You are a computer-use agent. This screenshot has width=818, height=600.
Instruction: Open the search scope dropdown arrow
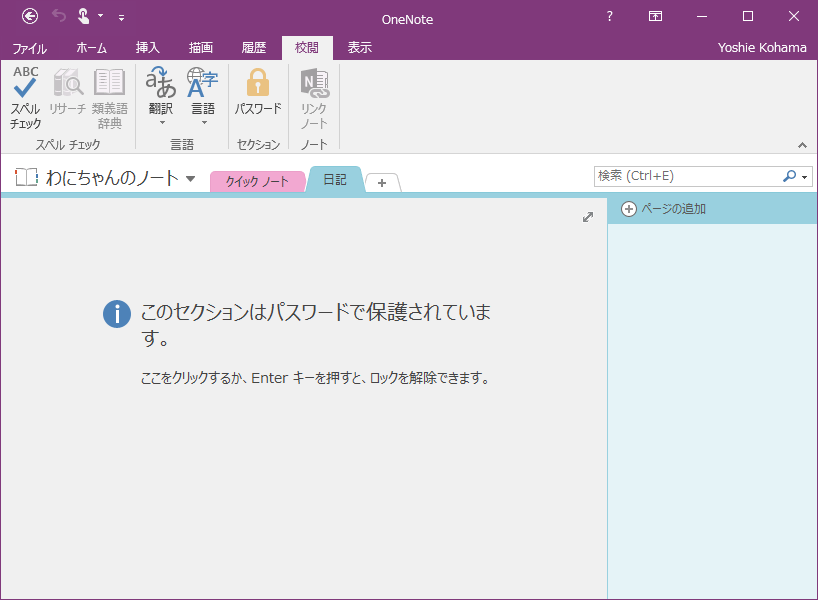(804, 175)
